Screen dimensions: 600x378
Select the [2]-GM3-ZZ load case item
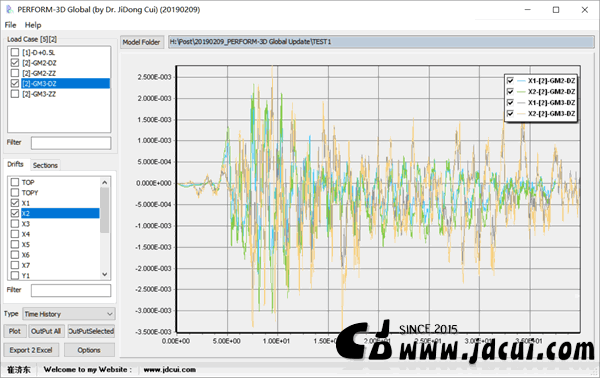(39, 94)
